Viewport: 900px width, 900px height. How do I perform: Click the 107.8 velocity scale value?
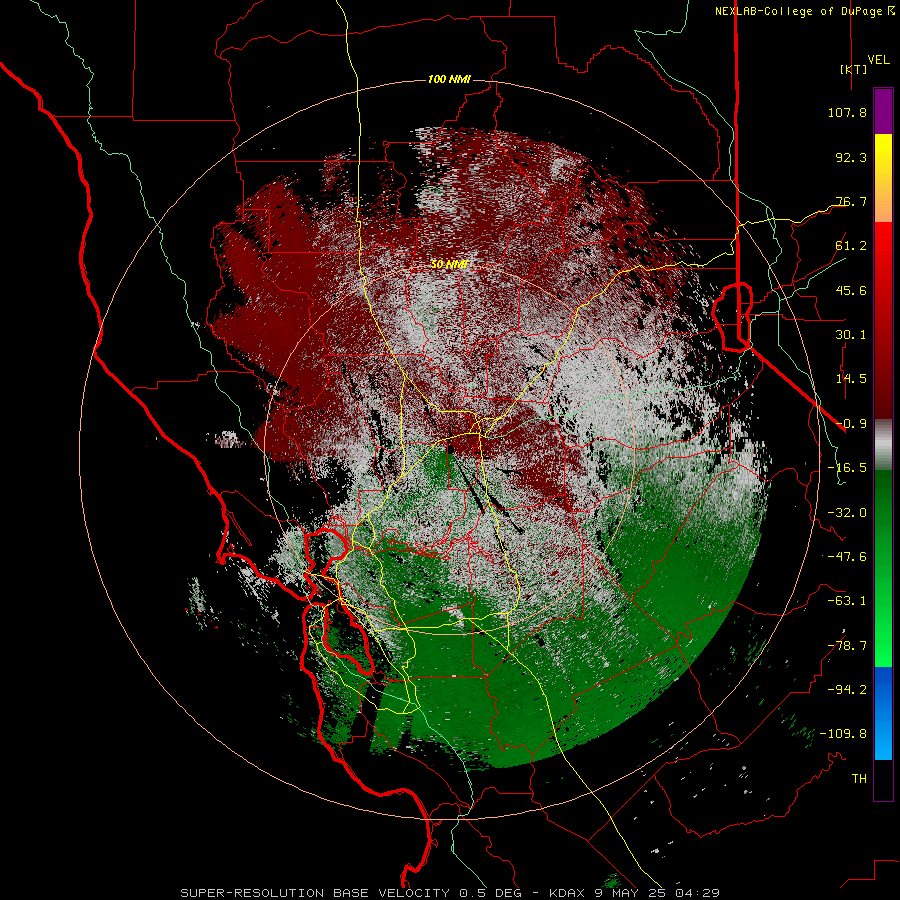point(847,112)
